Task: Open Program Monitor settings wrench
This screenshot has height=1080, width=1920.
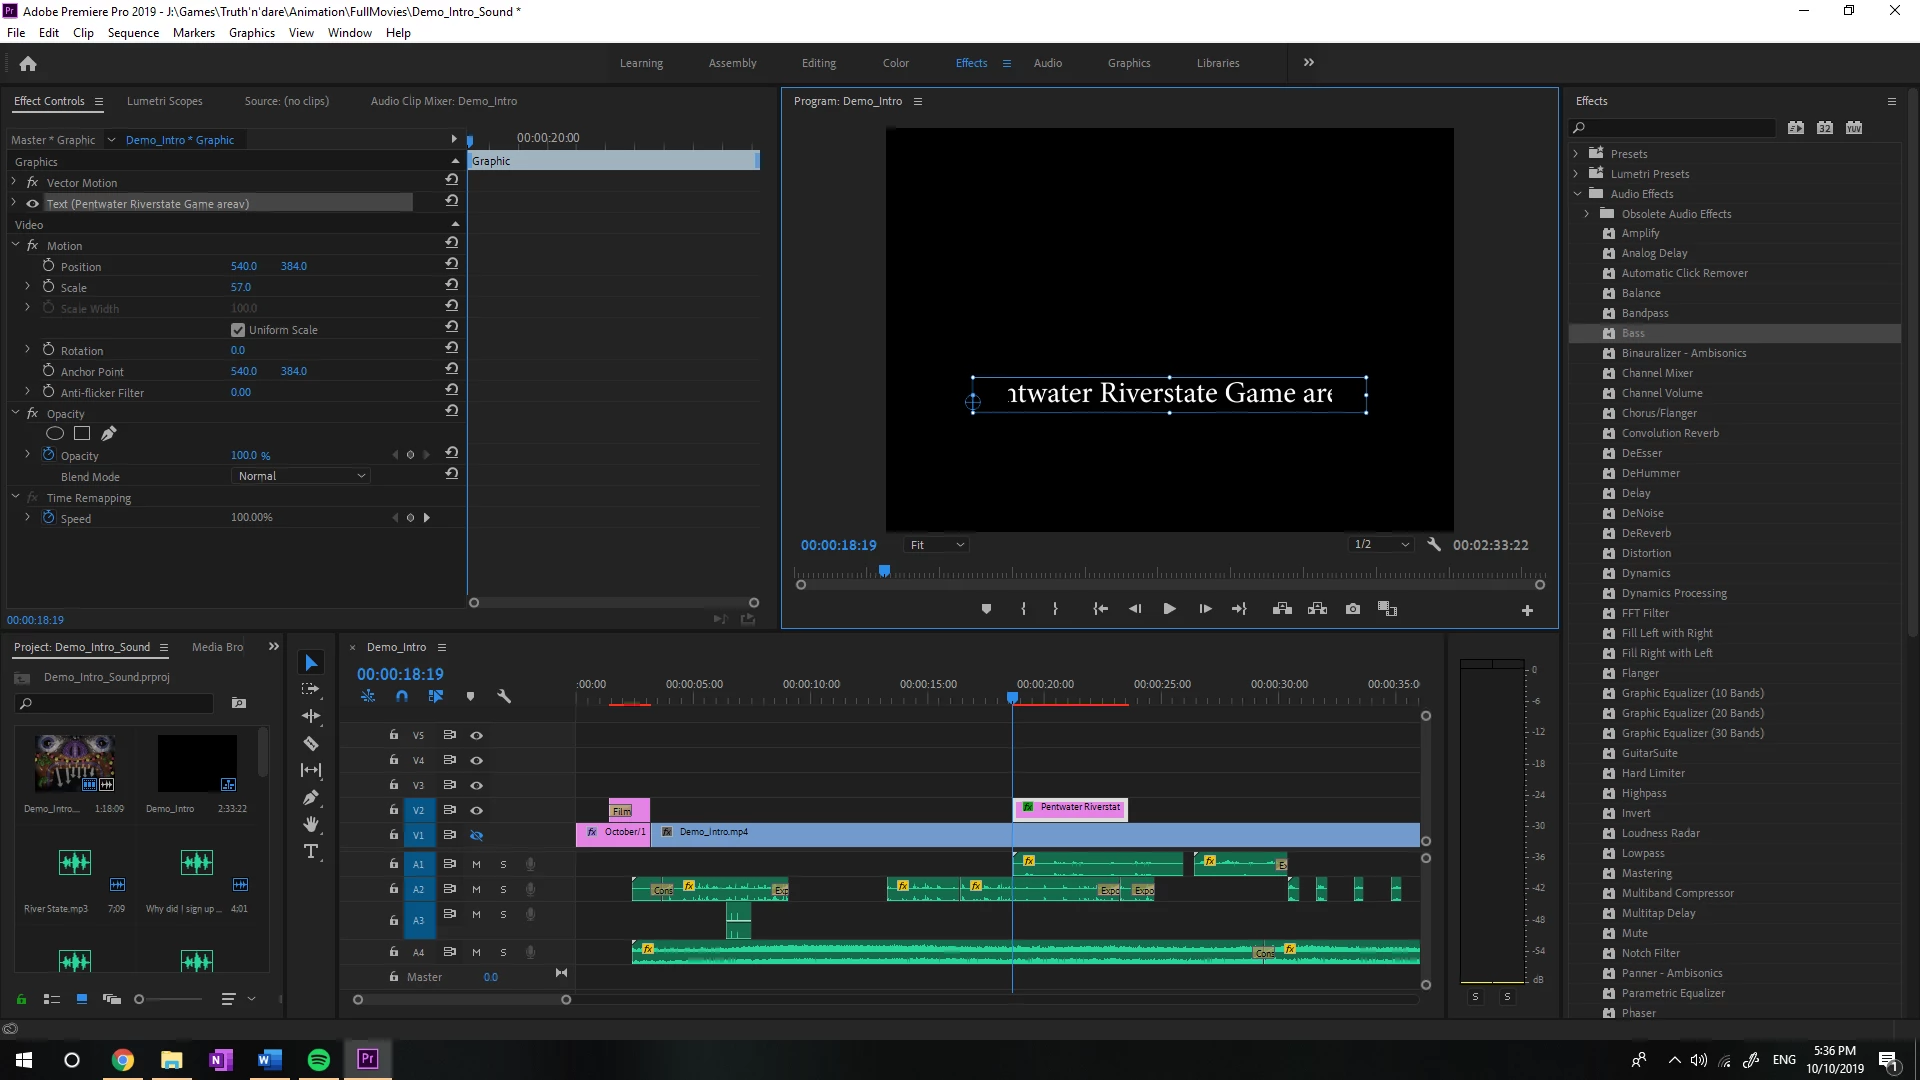Action: pos(1434,545)
